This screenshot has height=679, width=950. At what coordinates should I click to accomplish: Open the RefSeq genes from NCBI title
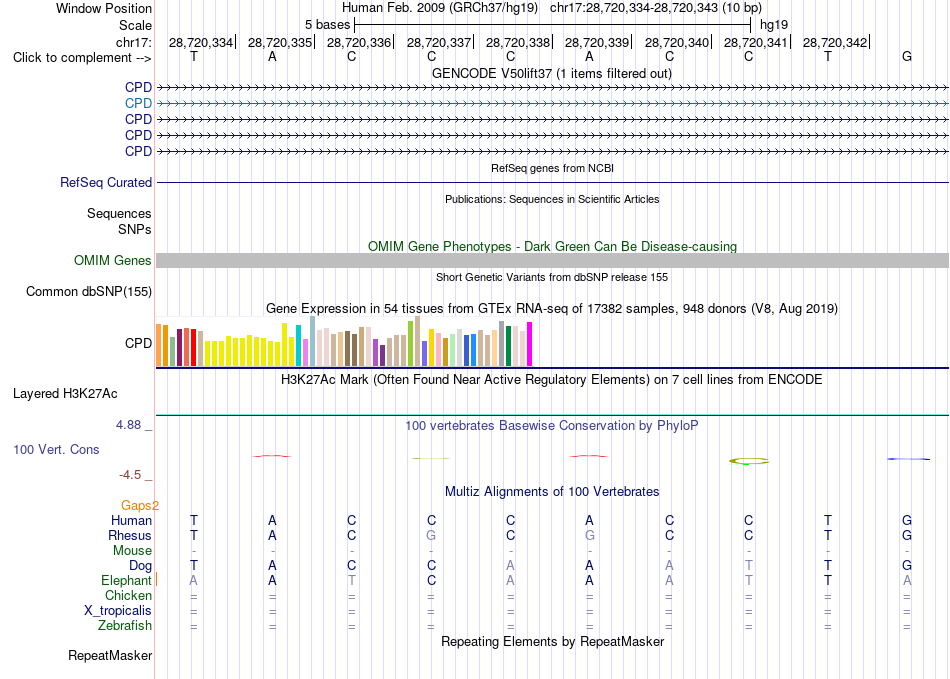point(552,168)
